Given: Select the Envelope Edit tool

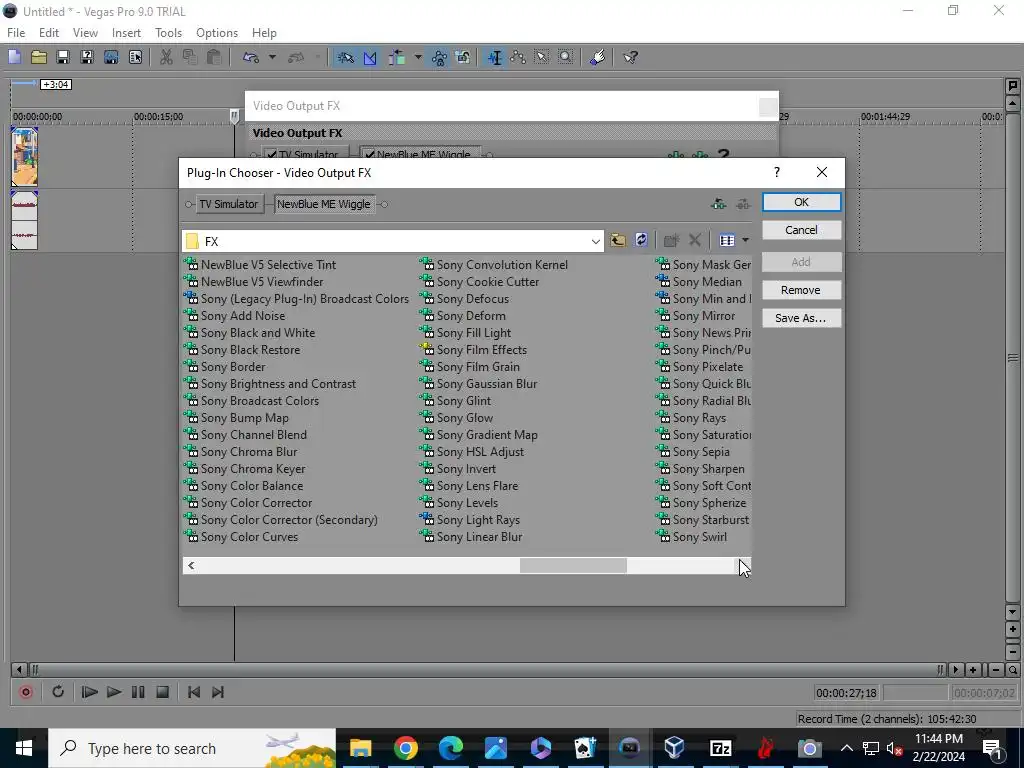Looking at the screenshot, I should (518, 57).
